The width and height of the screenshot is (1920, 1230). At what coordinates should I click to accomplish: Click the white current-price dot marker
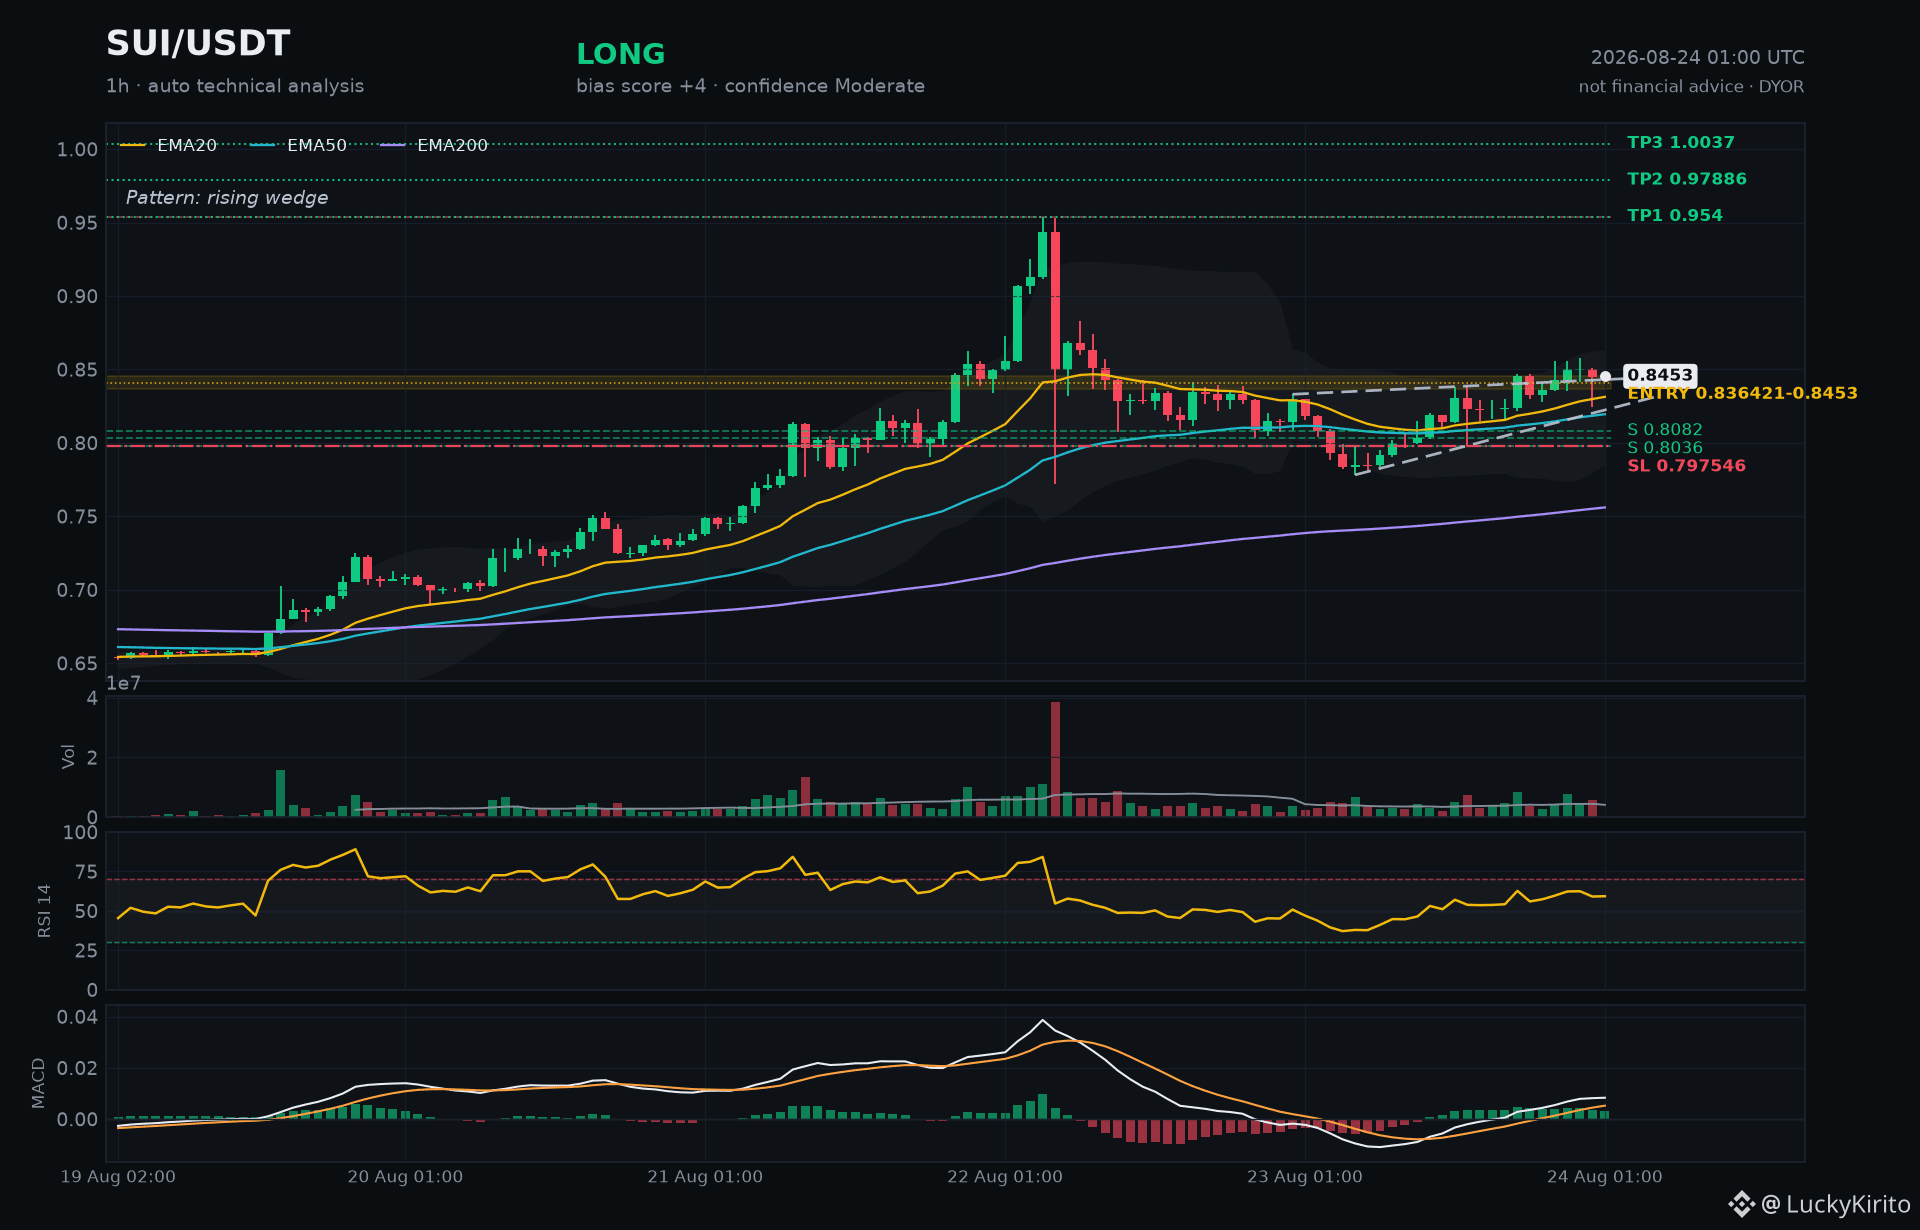pos(1605,377)
